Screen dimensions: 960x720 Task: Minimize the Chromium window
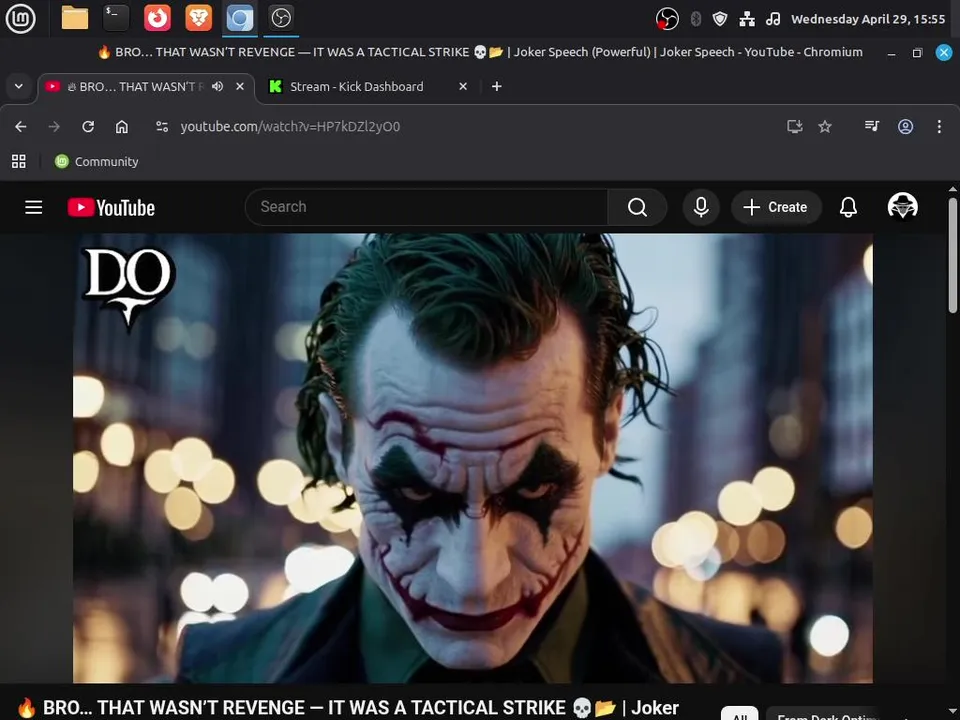point(891,53)
